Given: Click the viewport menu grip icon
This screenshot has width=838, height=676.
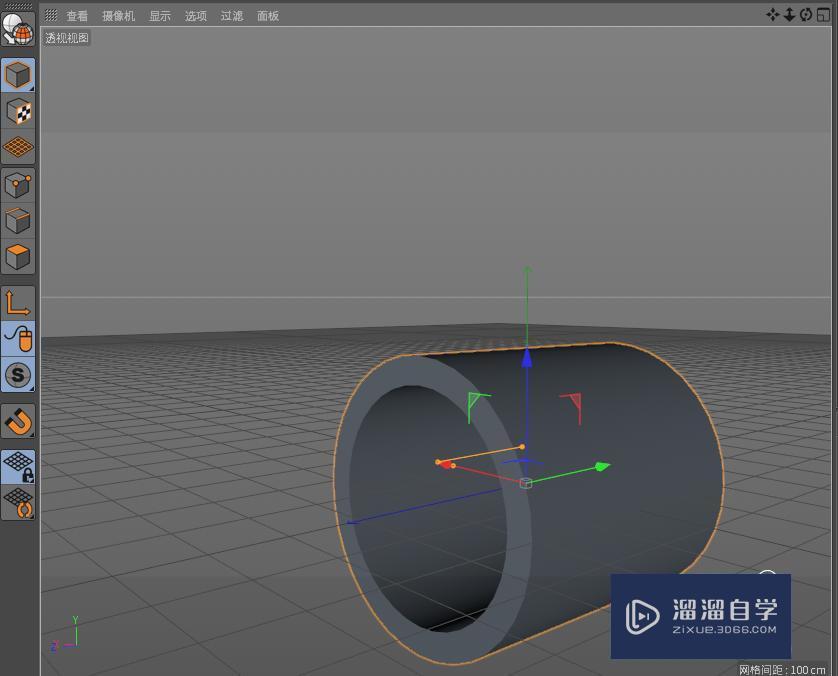Looking at the screenshot, I should click(51, 15).
